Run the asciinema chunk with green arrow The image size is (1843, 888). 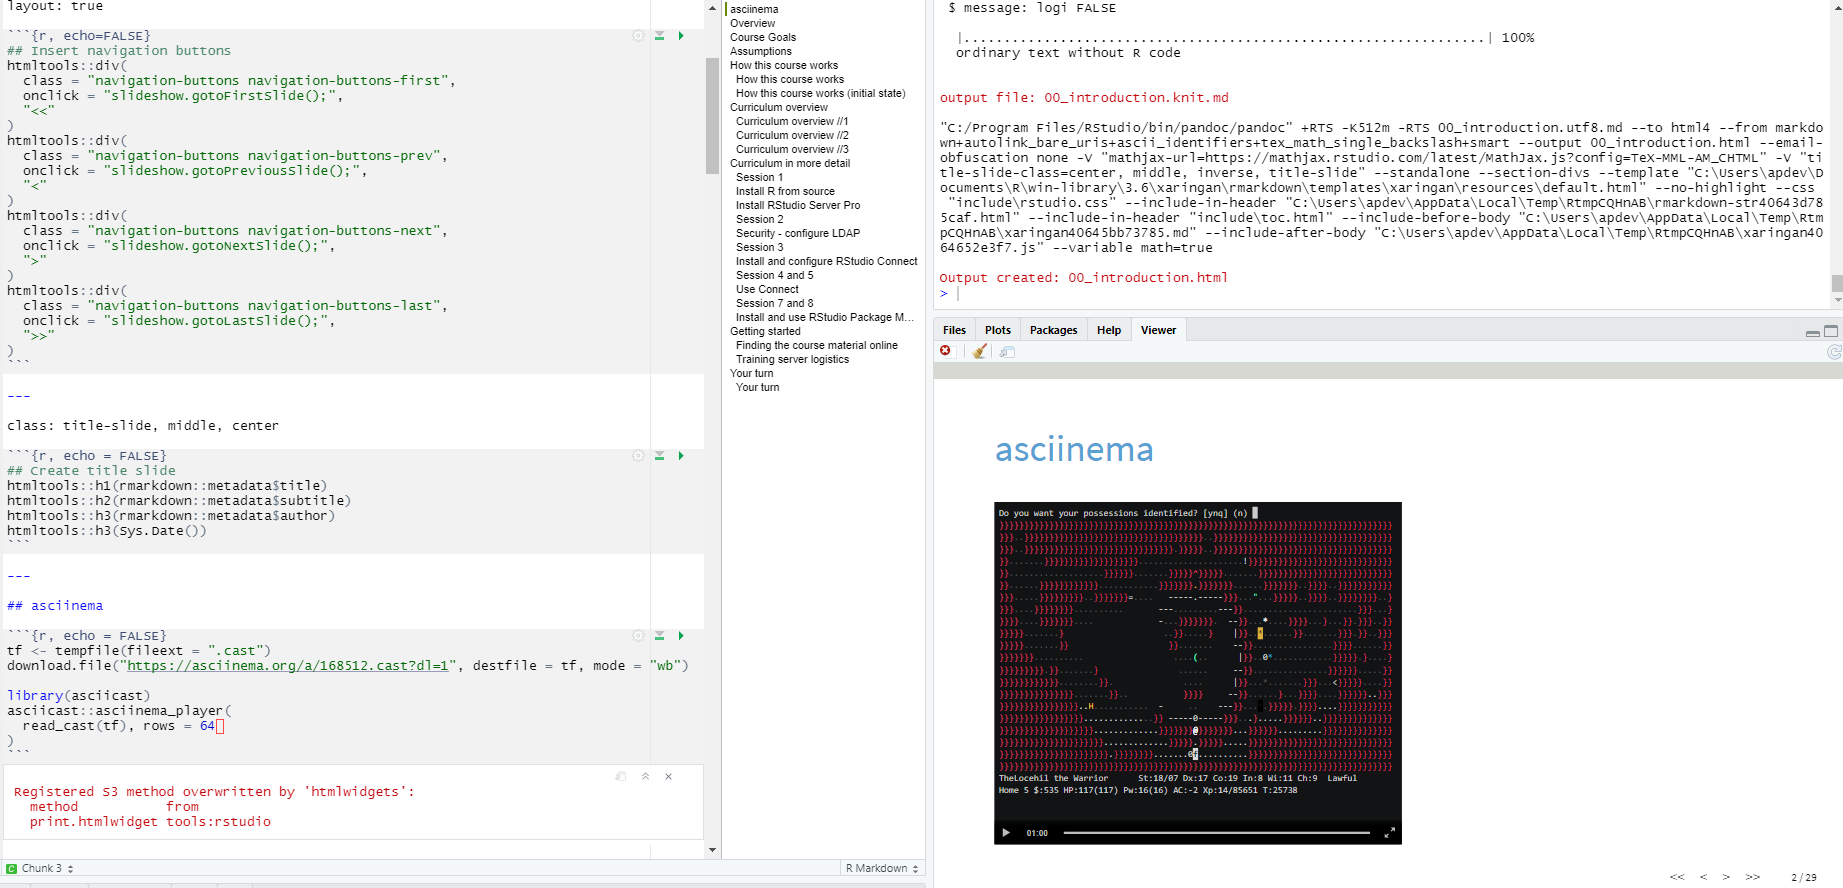pos(681,636)
